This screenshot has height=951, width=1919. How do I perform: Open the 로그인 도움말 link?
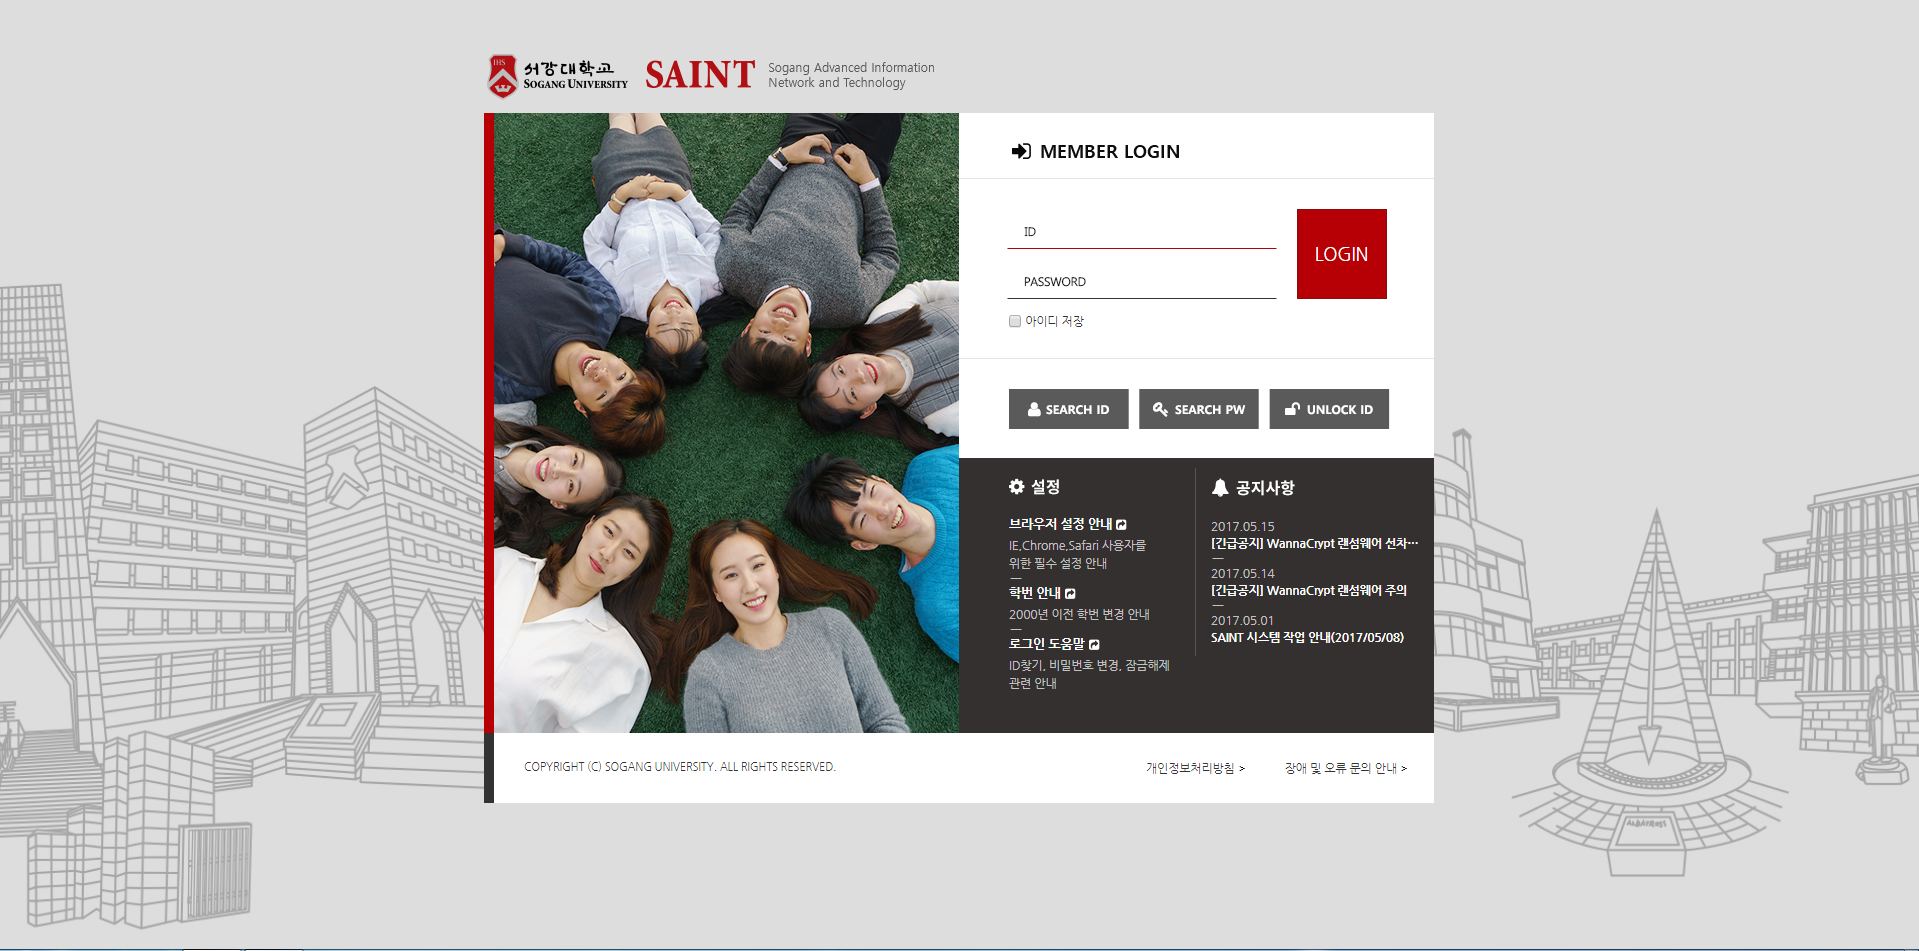coord(1046,644)
